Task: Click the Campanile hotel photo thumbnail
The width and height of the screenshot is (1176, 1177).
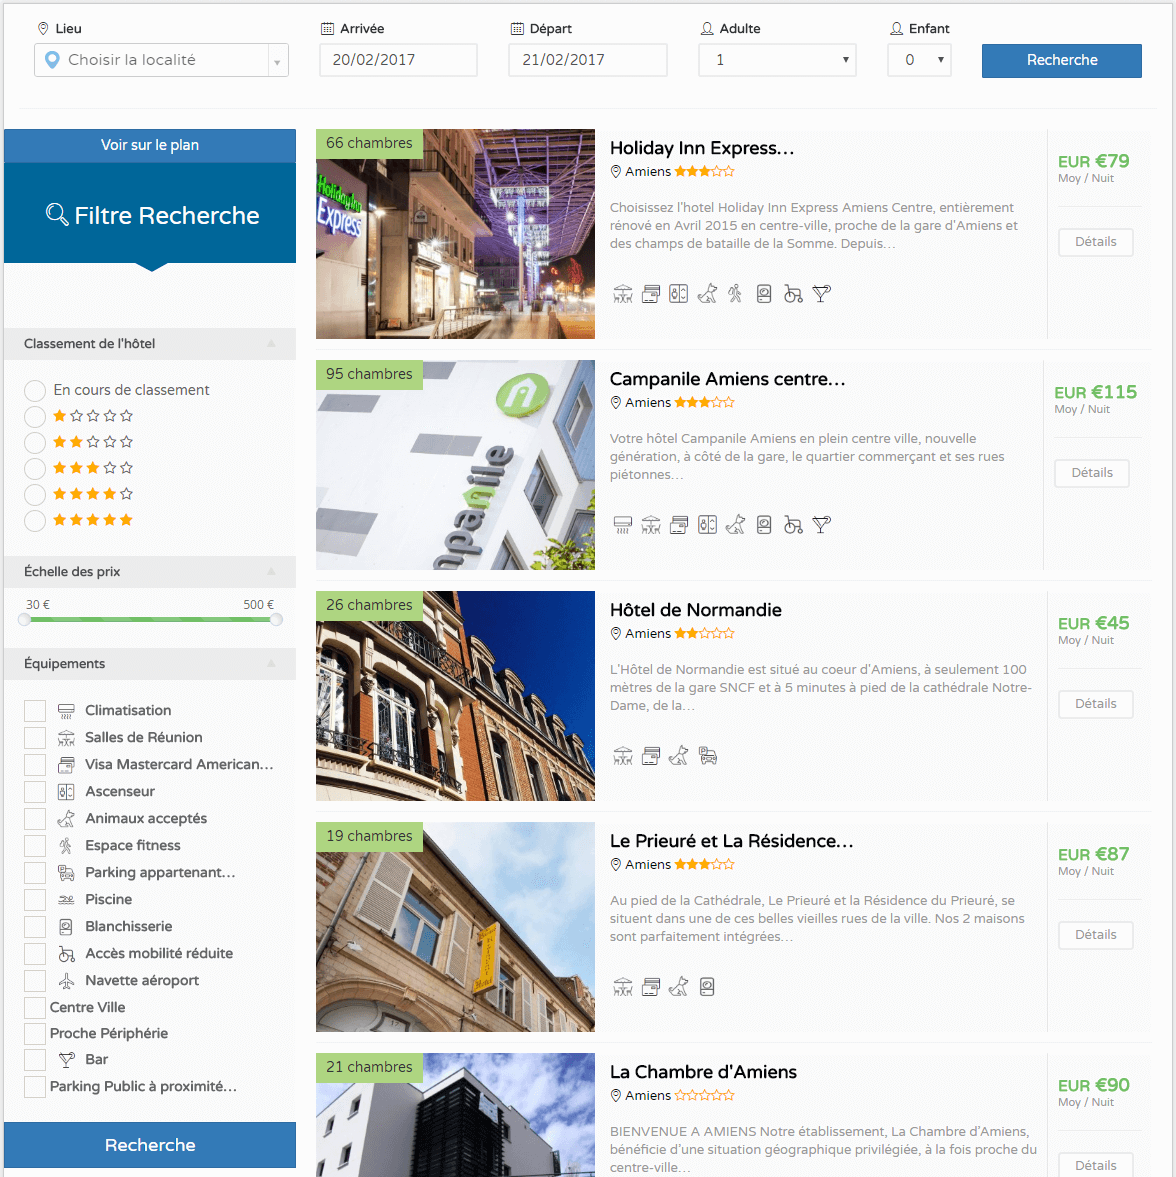Action: (456, 465)
